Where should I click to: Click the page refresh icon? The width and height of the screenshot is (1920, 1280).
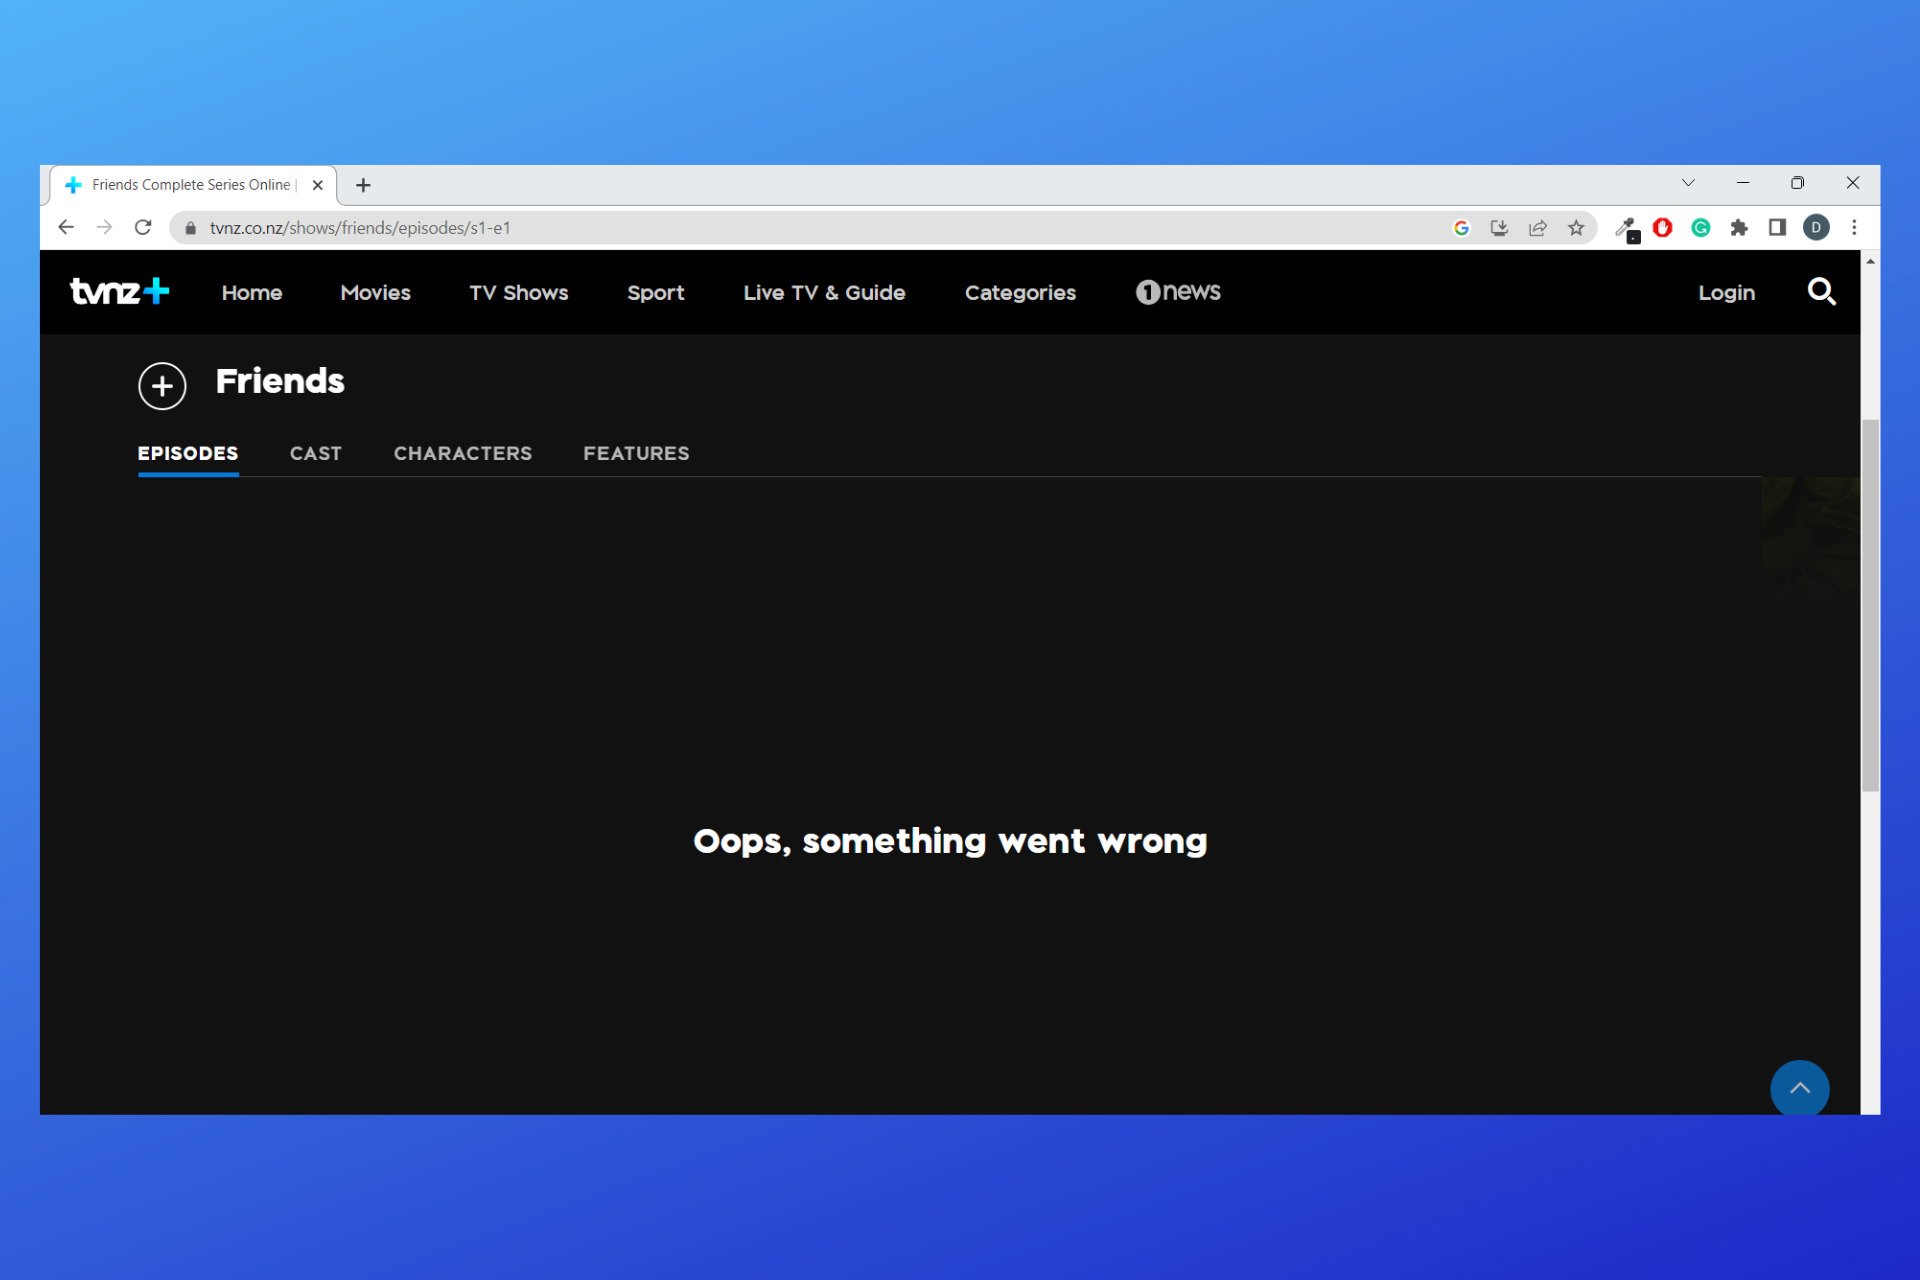[143, 227]
